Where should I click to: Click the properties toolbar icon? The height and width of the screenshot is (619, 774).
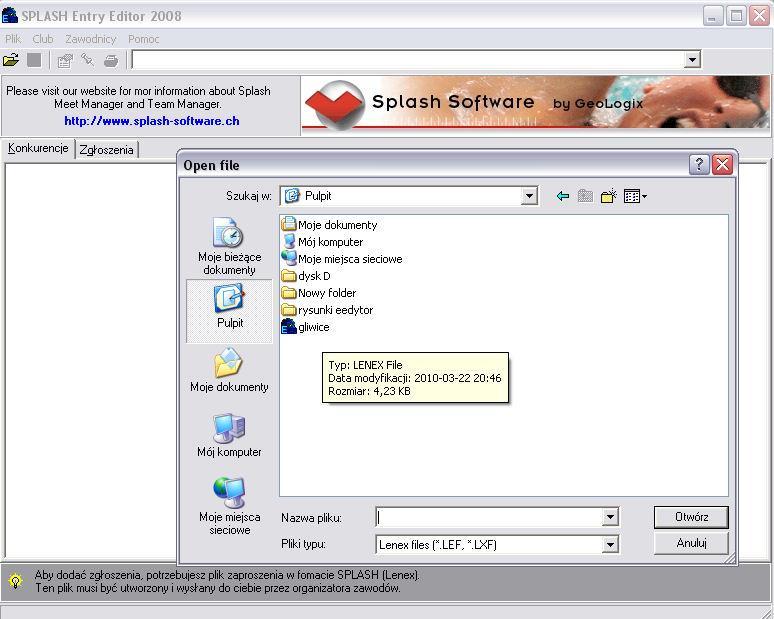[65, 61]
